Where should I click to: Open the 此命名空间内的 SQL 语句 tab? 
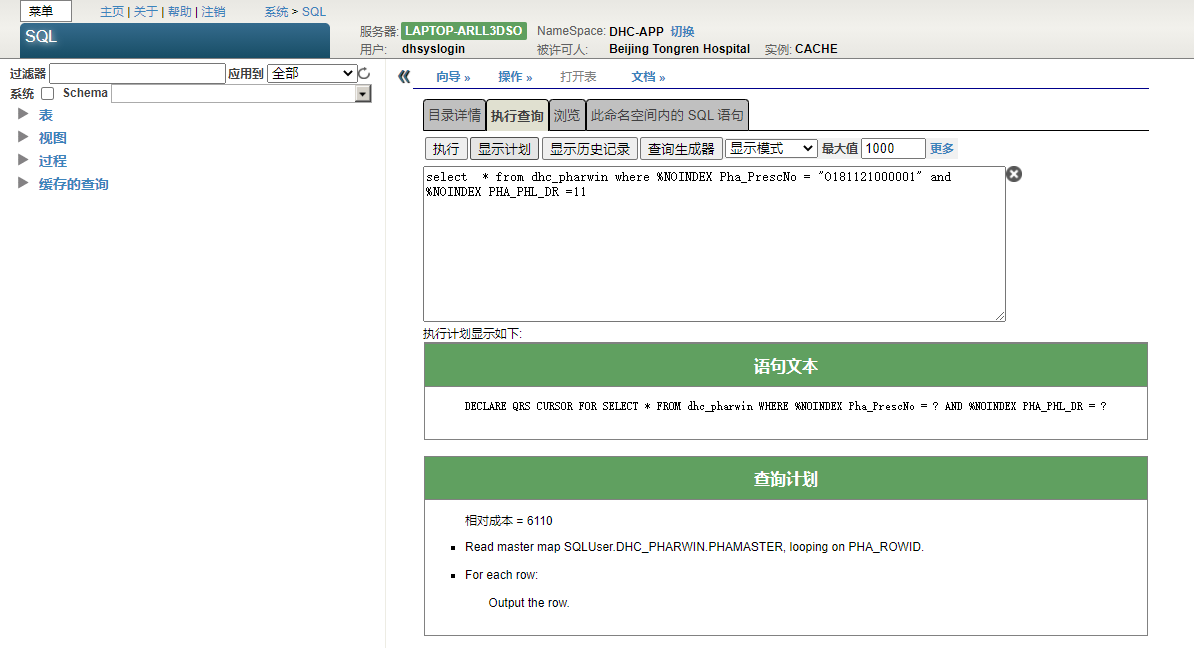[667, 115]
